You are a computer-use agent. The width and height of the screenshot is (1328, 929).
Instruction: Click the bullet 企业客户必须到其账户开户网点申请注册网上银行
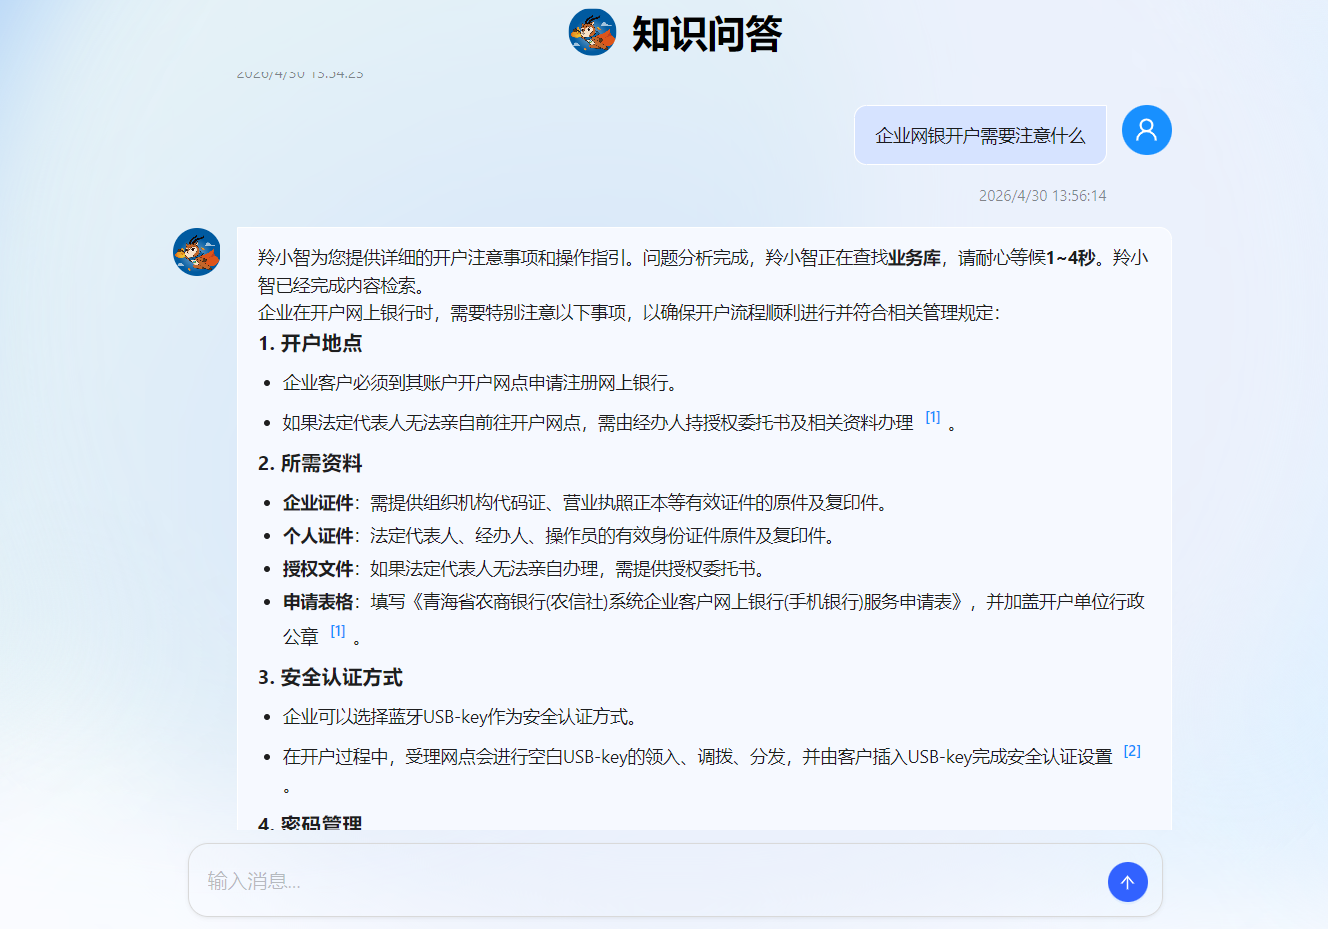coord(482,383)
